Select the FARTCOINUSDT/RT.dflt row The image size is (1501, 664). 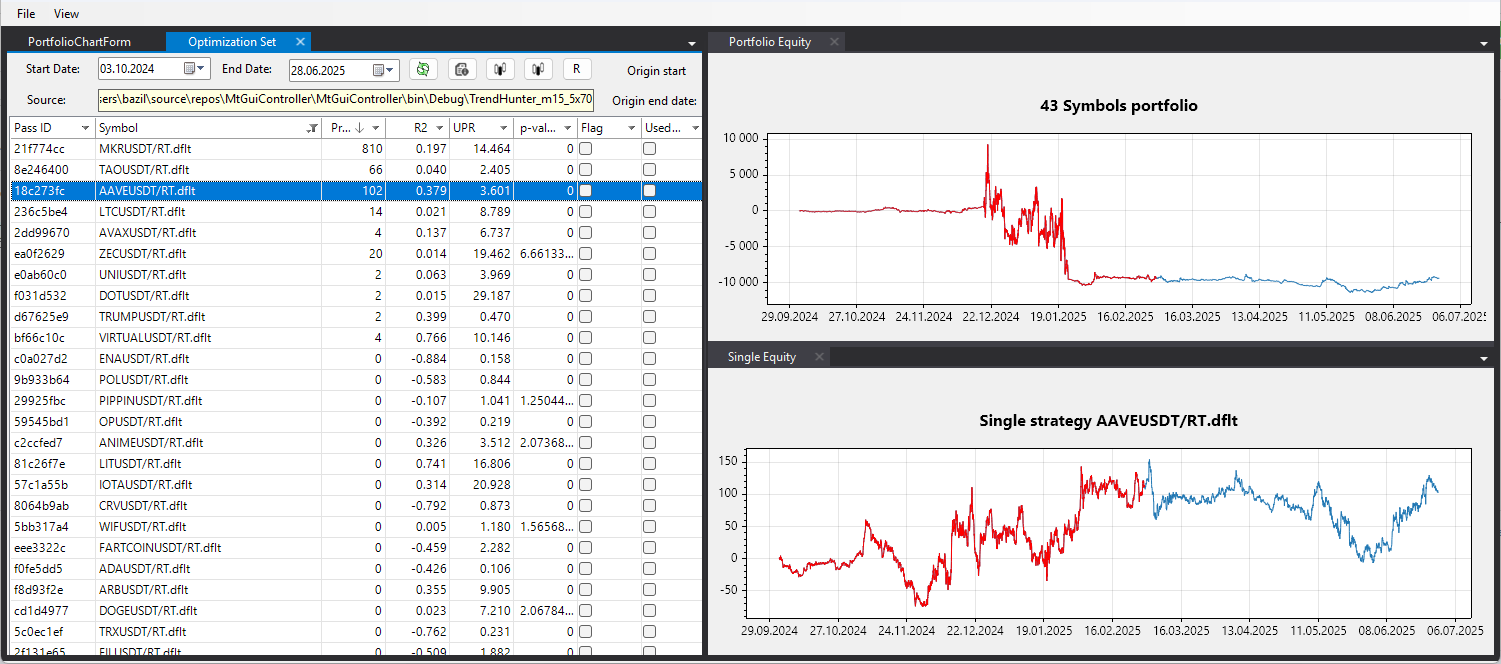[355, 547]
